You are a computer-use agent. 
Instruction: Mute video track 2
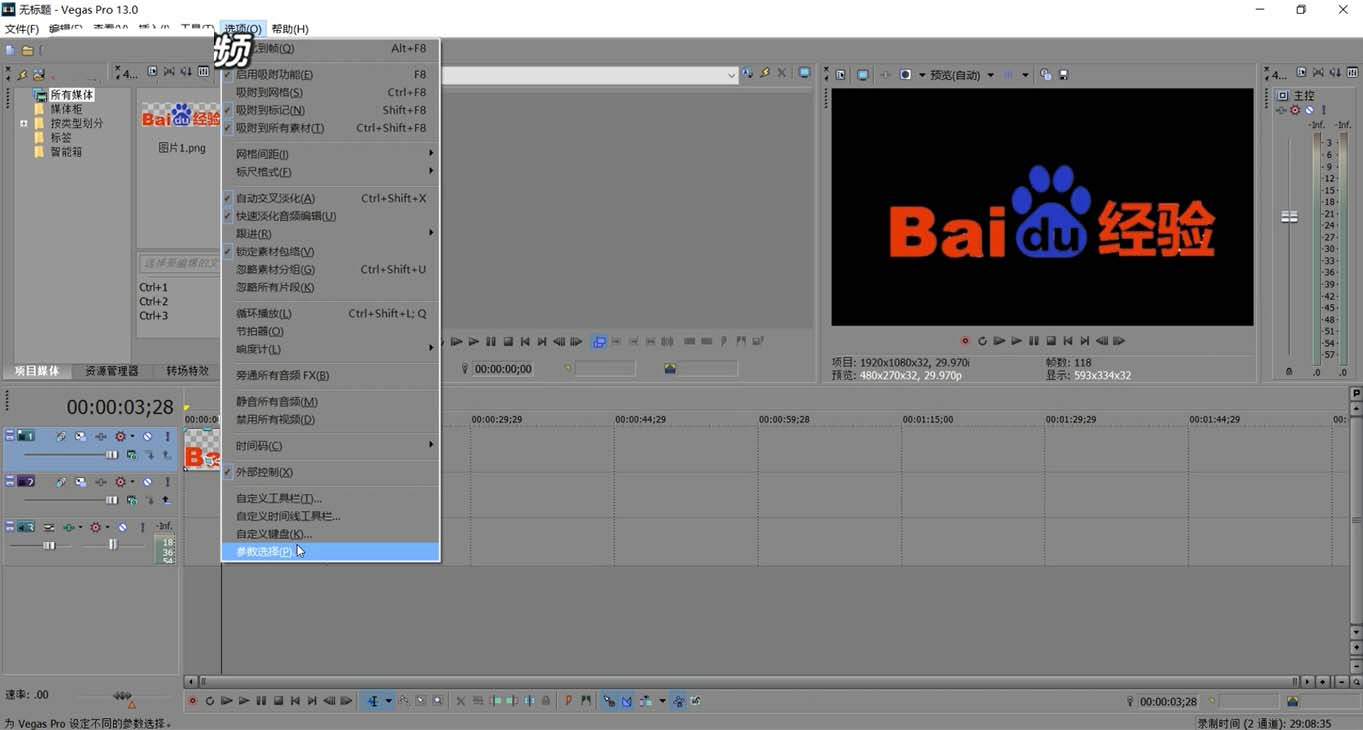tap(148, 482)
